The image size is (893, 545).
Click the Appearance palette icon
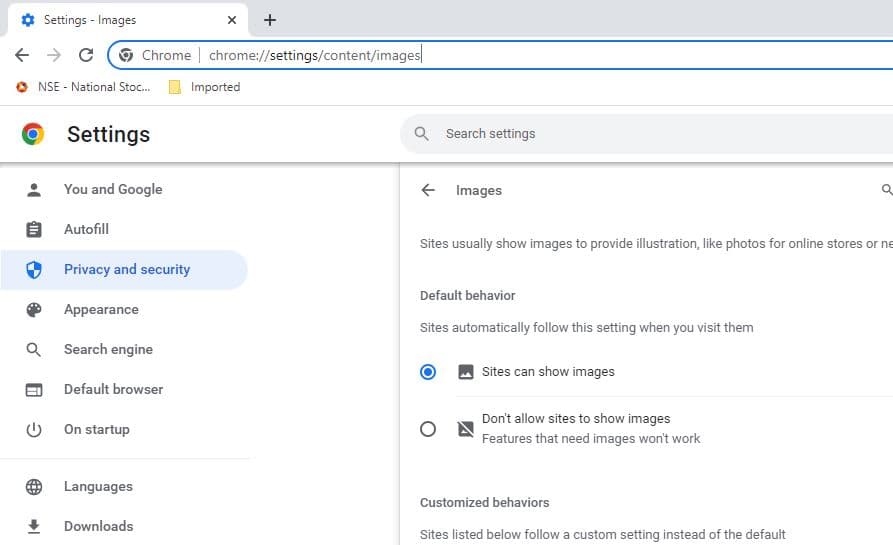(x=34, y=310)
